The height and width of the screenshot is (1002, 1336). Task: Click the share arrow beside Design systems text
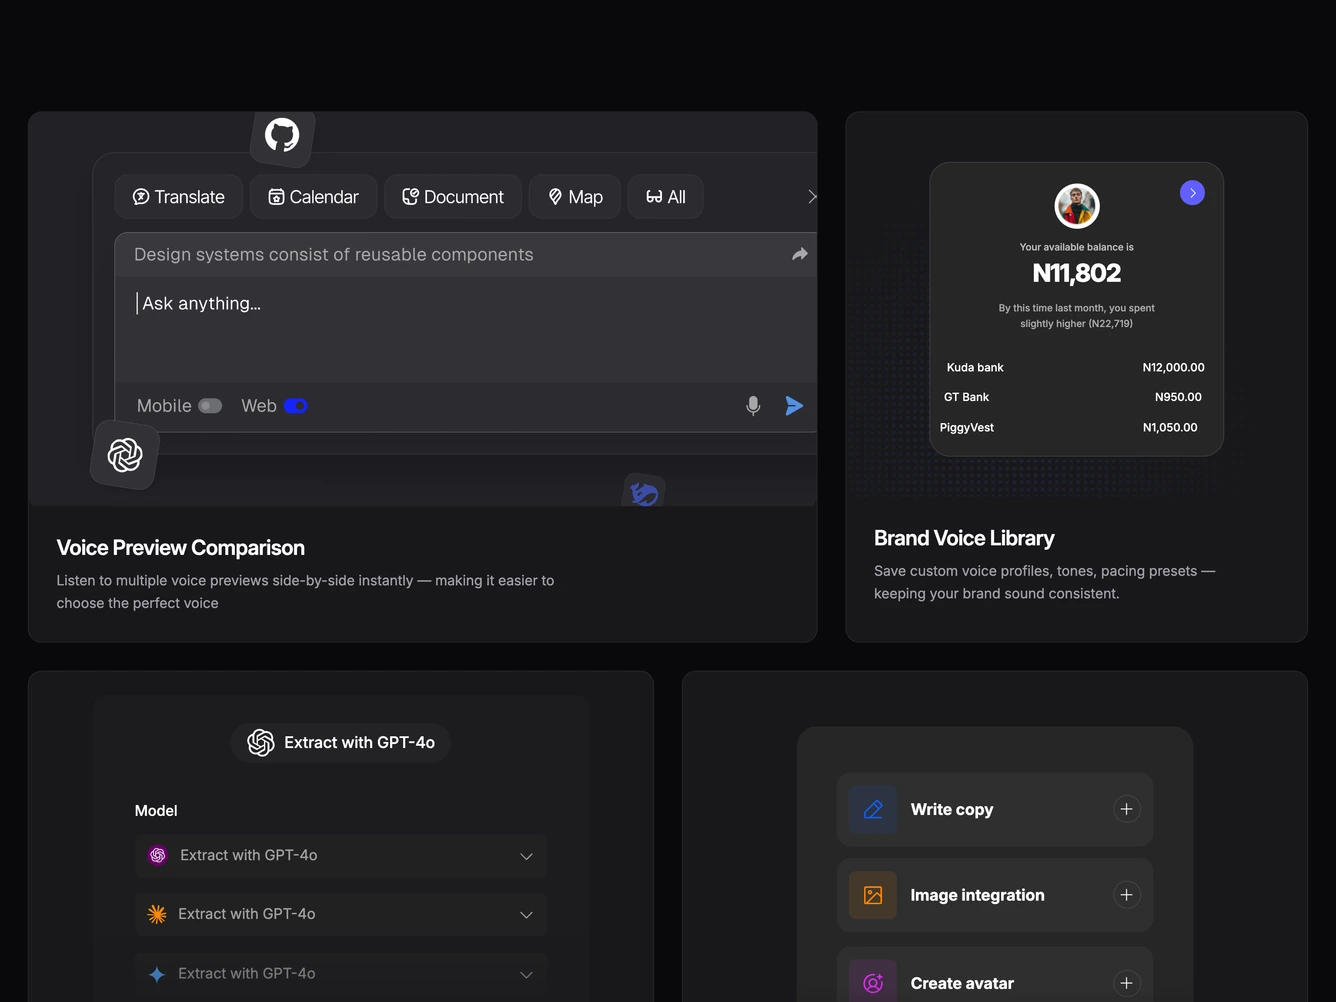800,254
